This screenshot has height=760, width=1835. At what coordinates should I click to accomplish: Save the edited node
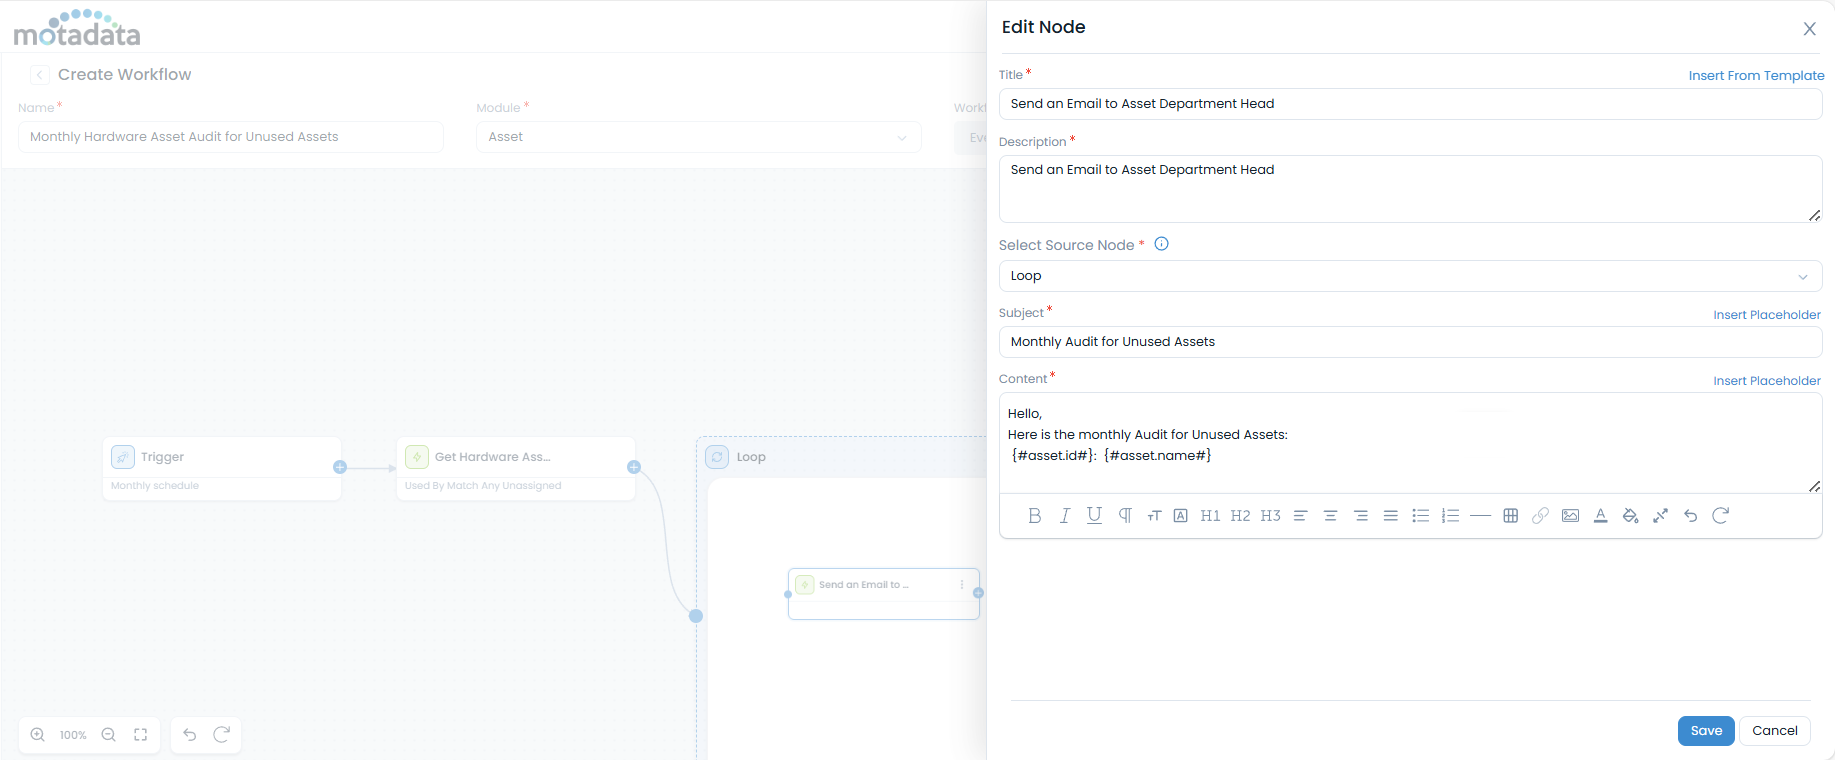click(1705, 731)
